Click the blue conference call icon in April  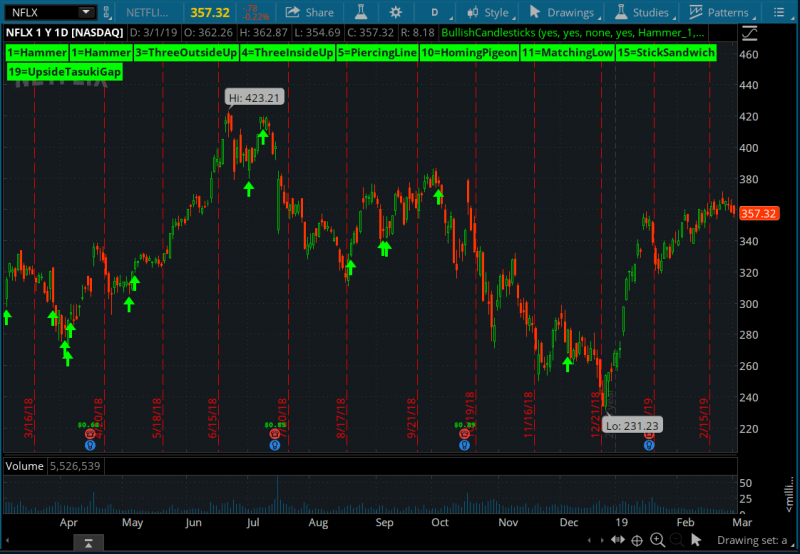(90, 445)
